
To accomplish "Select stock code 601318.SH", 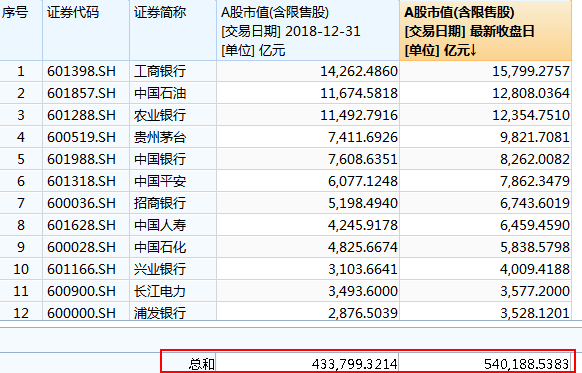I will [x=81, y=181].
